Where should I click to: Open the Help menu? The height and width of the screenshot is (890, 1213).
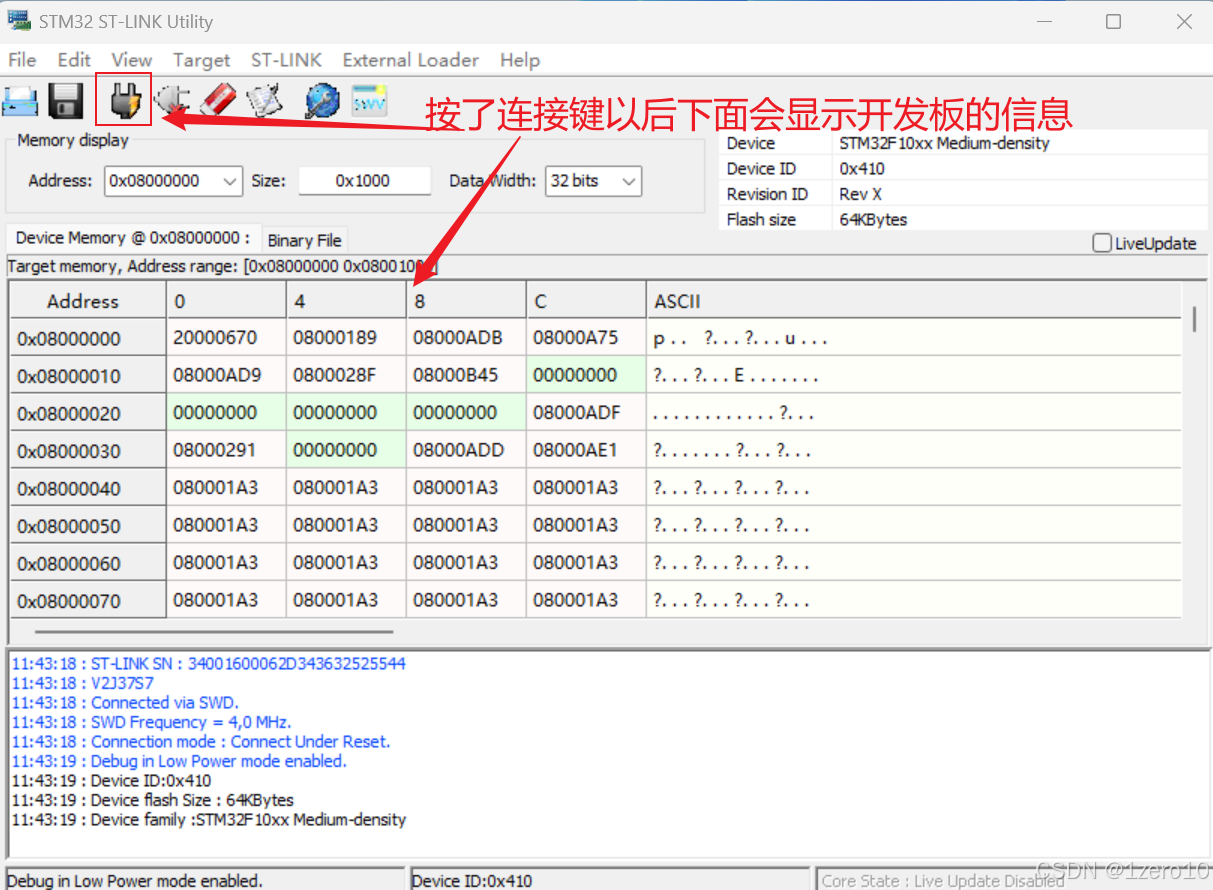[x=520, y=60]
